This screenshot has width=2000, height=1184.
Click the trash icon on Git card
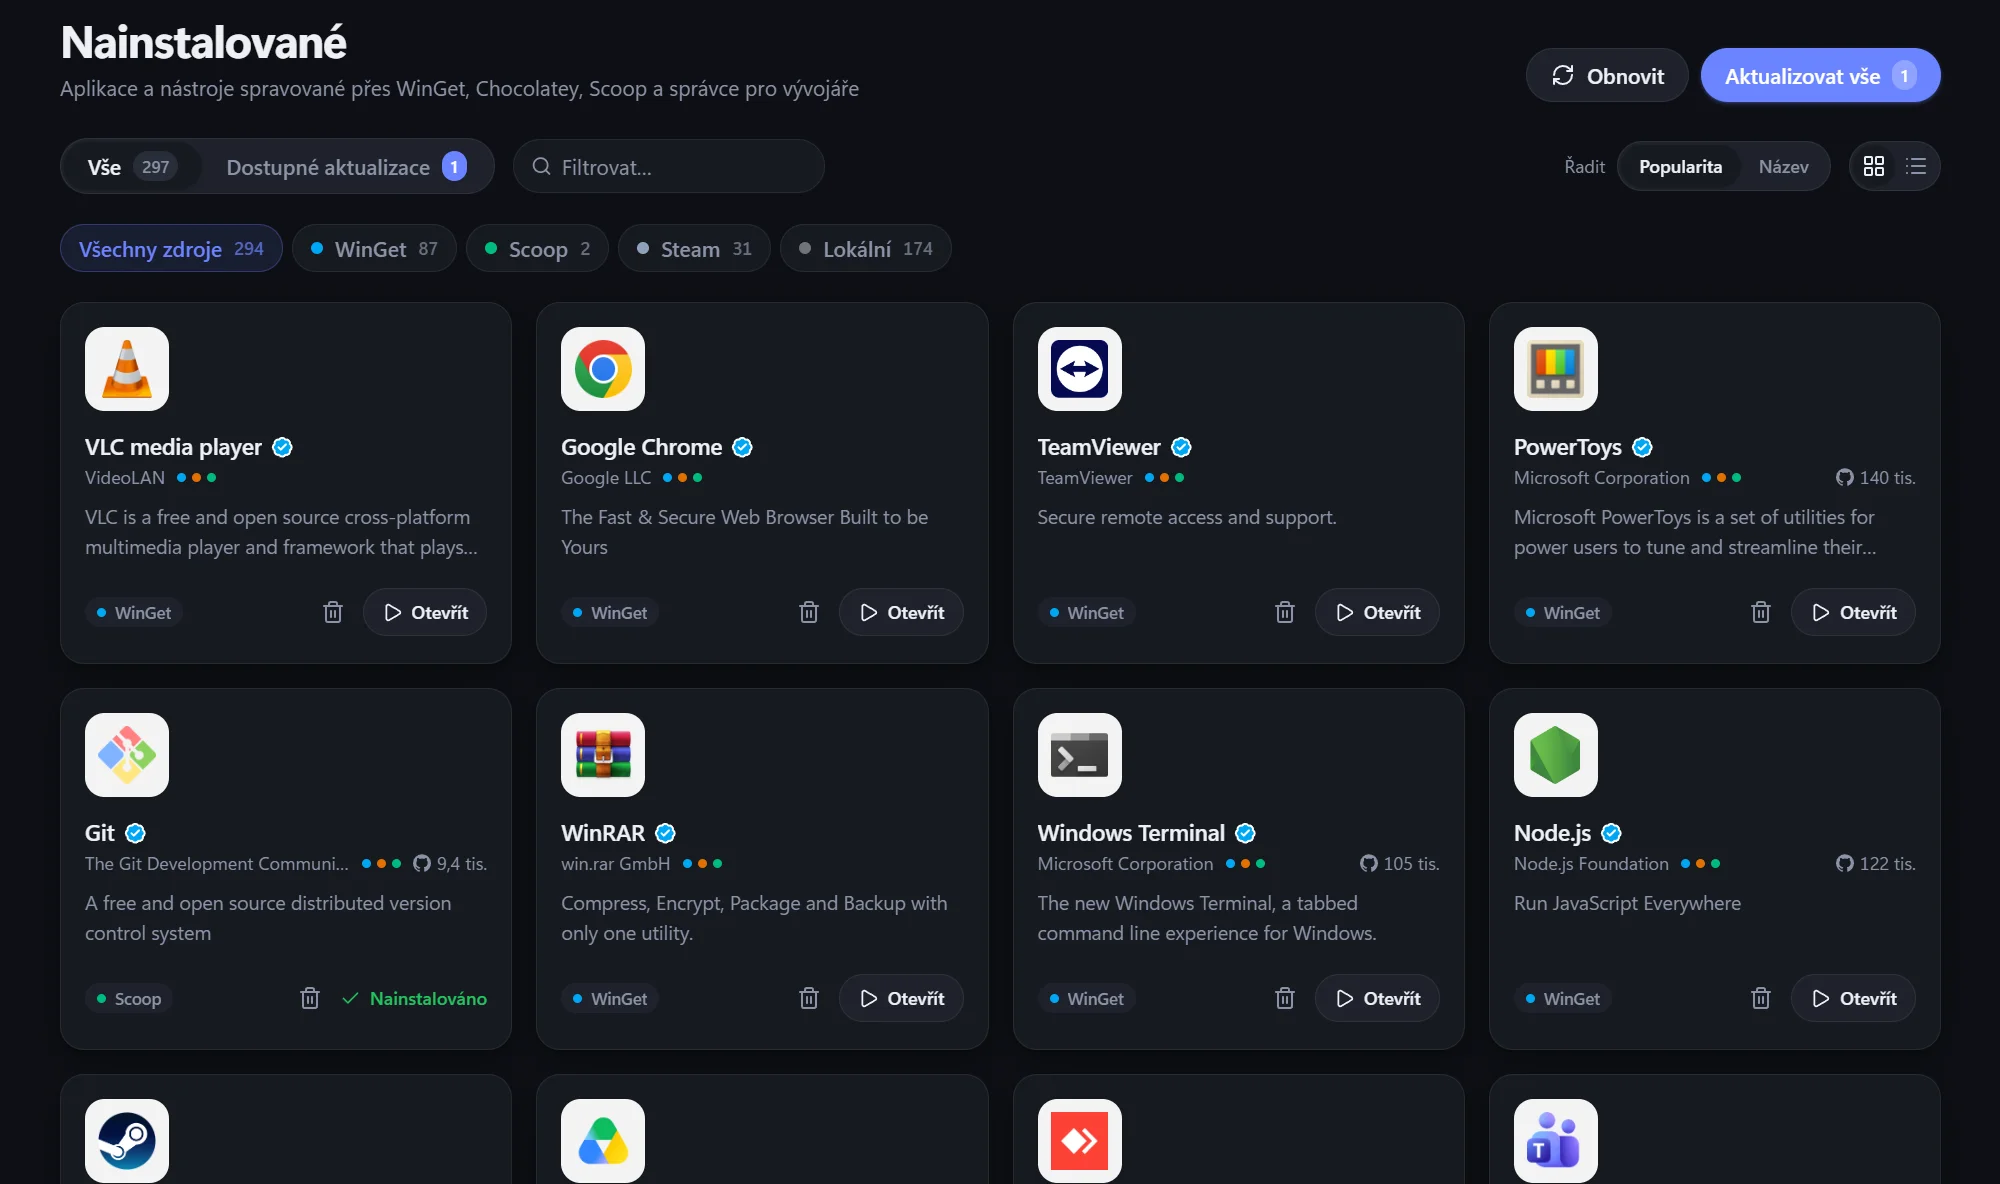310,998
